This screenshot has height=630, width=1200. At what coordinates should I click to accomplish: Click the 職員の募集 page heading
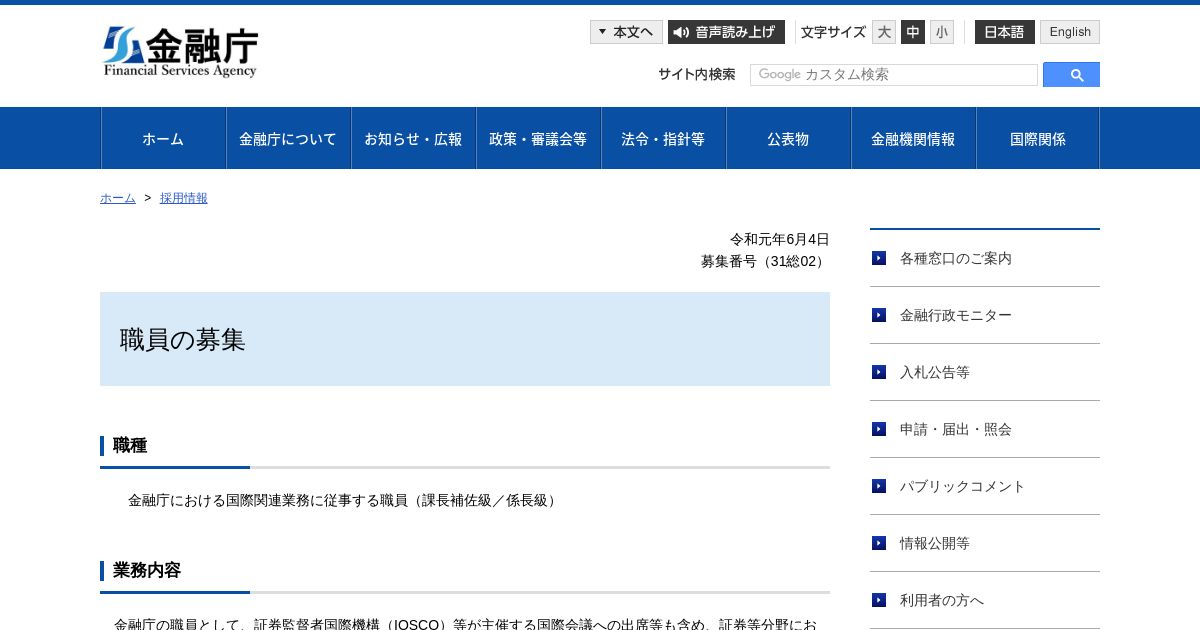(183, 340)
